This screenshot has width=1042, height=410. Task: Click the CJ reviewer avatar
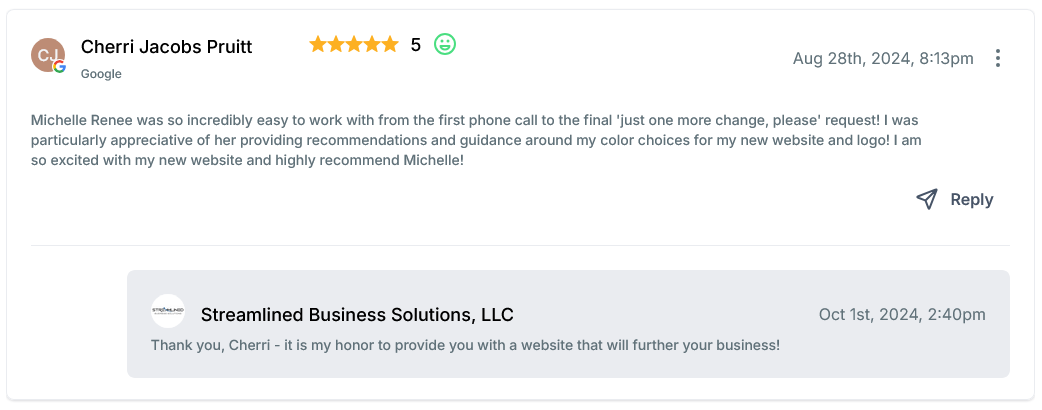click(47, 54)
